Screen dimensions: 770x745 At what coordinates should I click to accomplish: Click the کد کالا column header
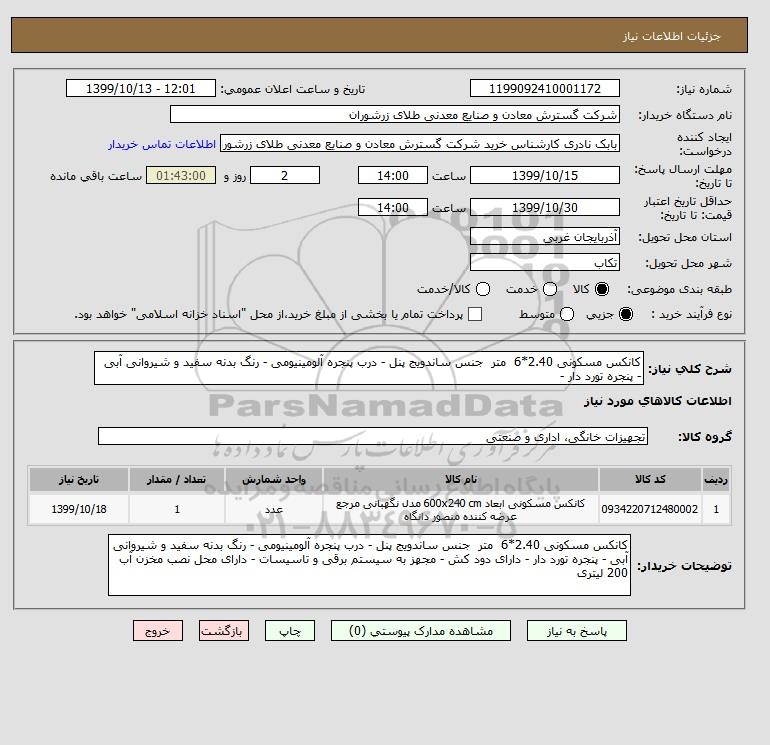pos(650,480)
